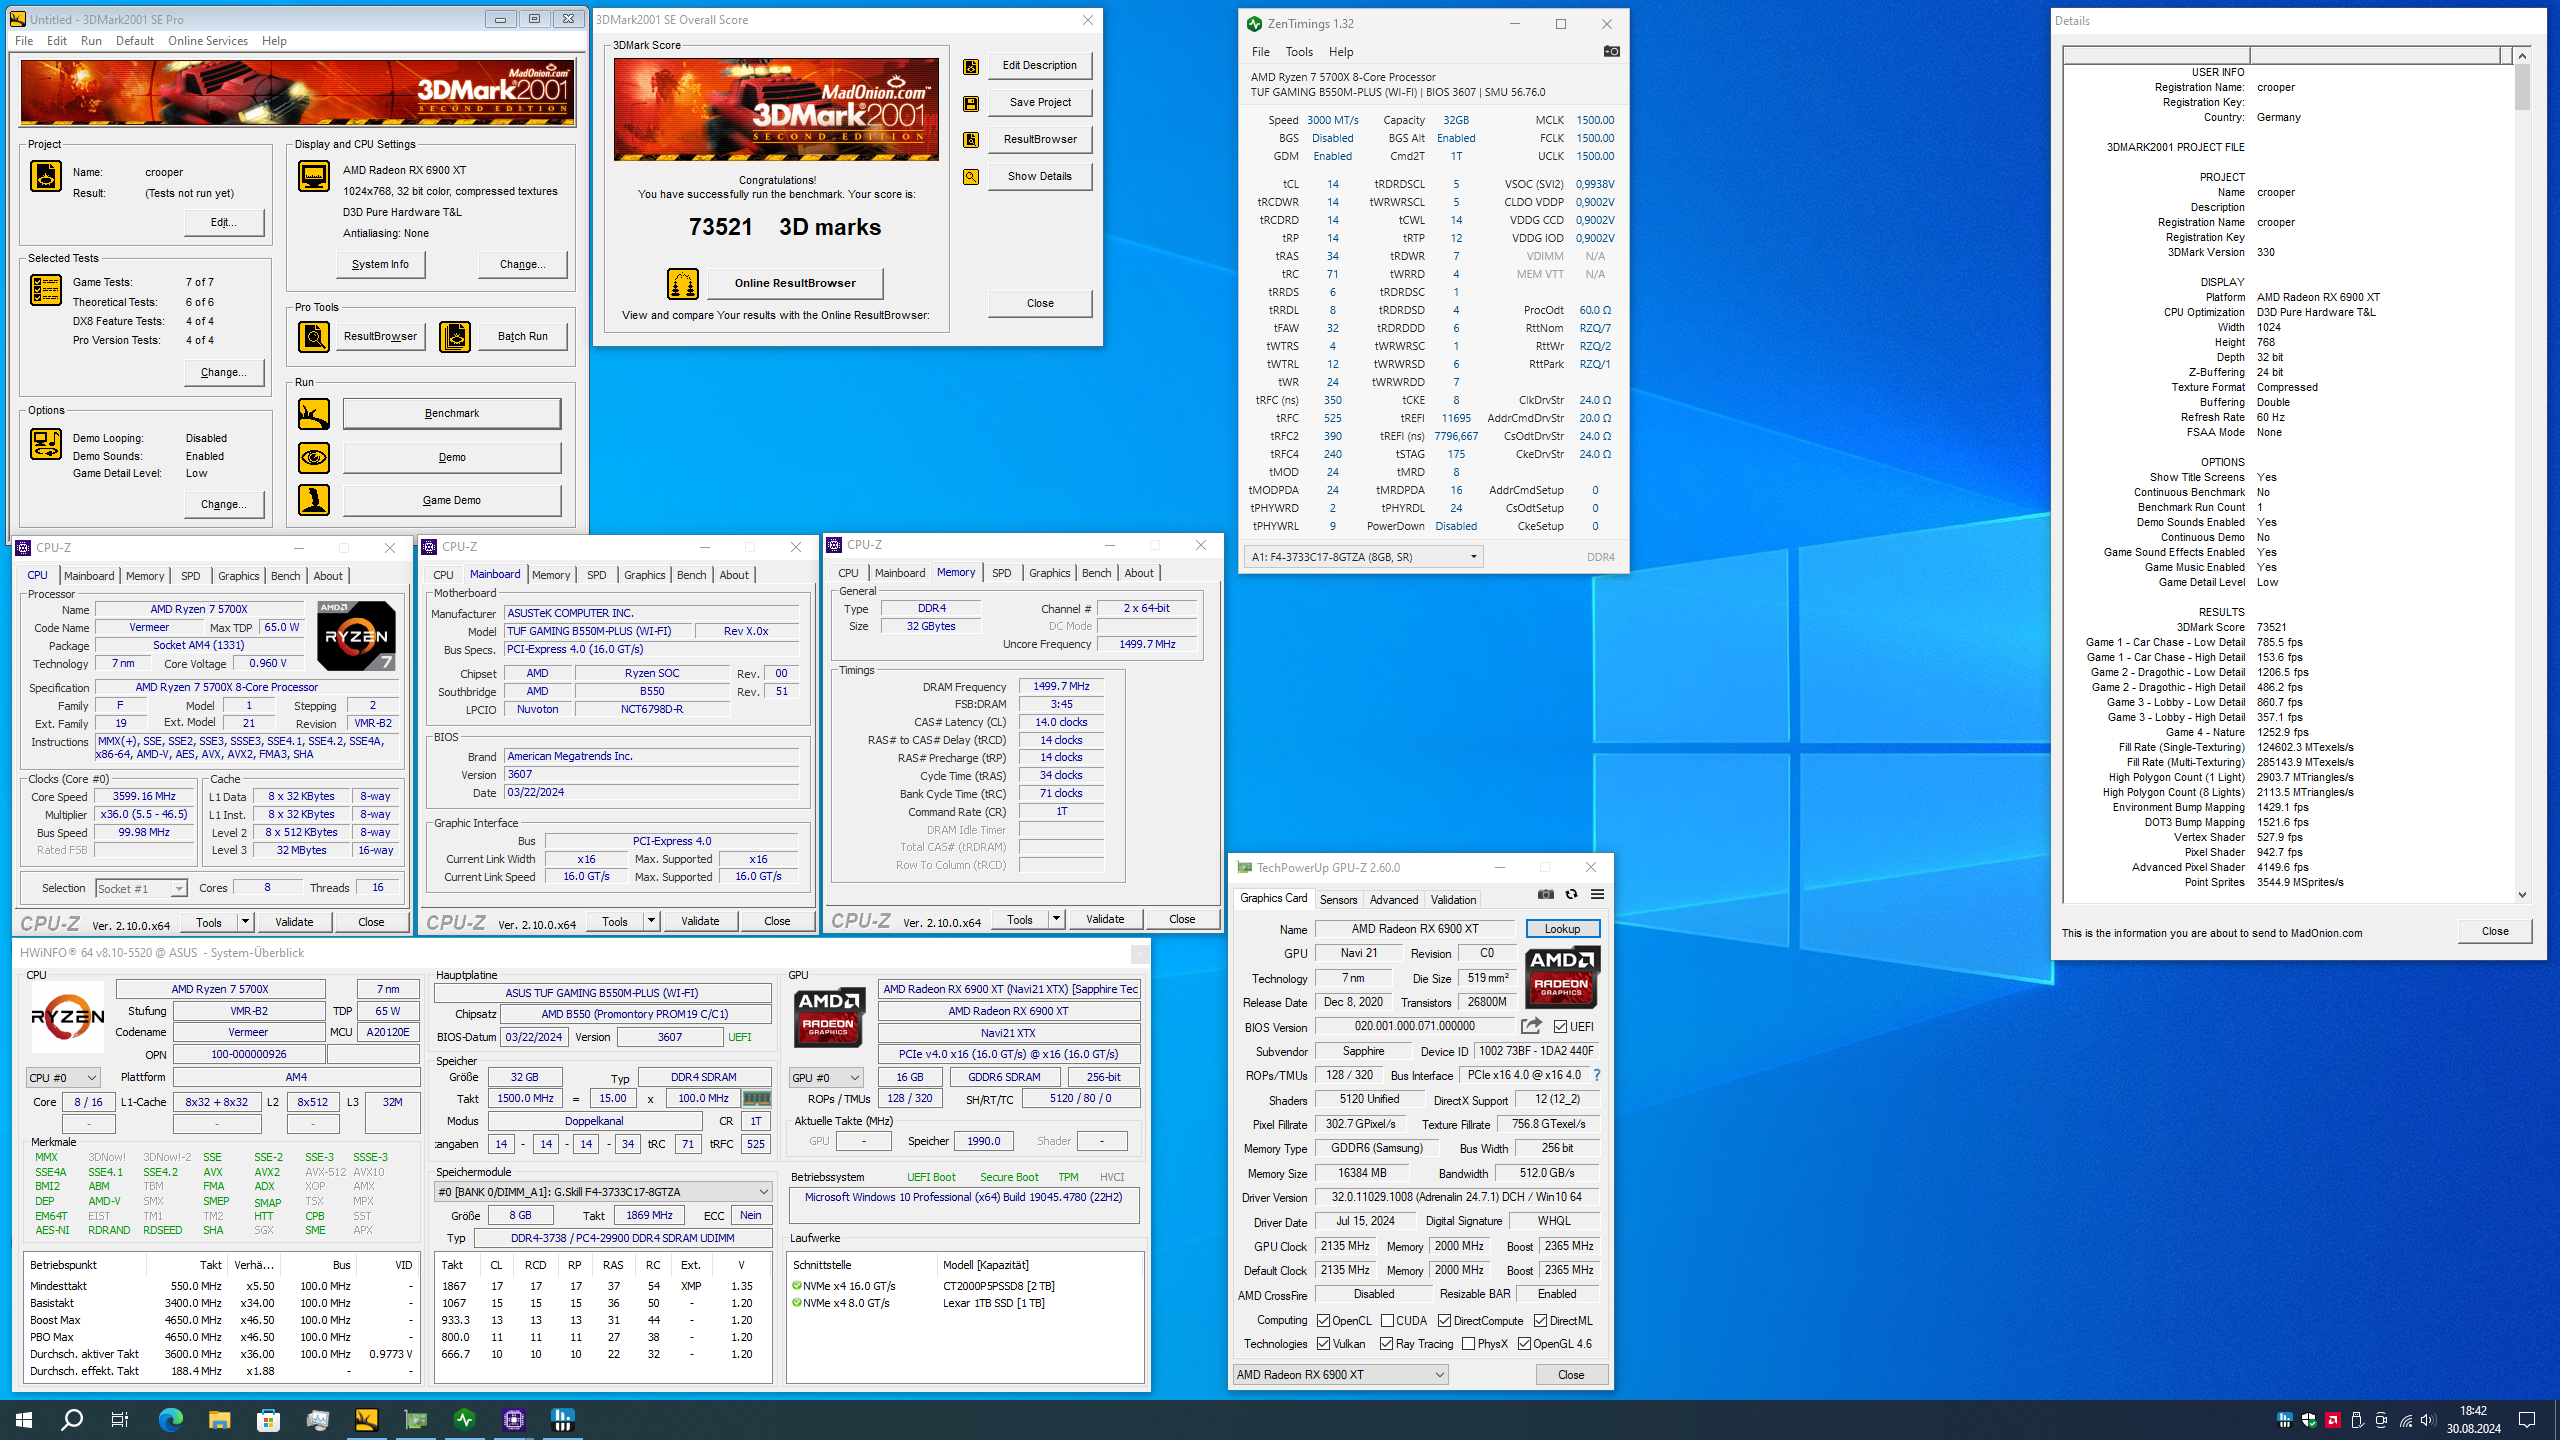Open Tools menu in ZenTimings

[1299, 52]
